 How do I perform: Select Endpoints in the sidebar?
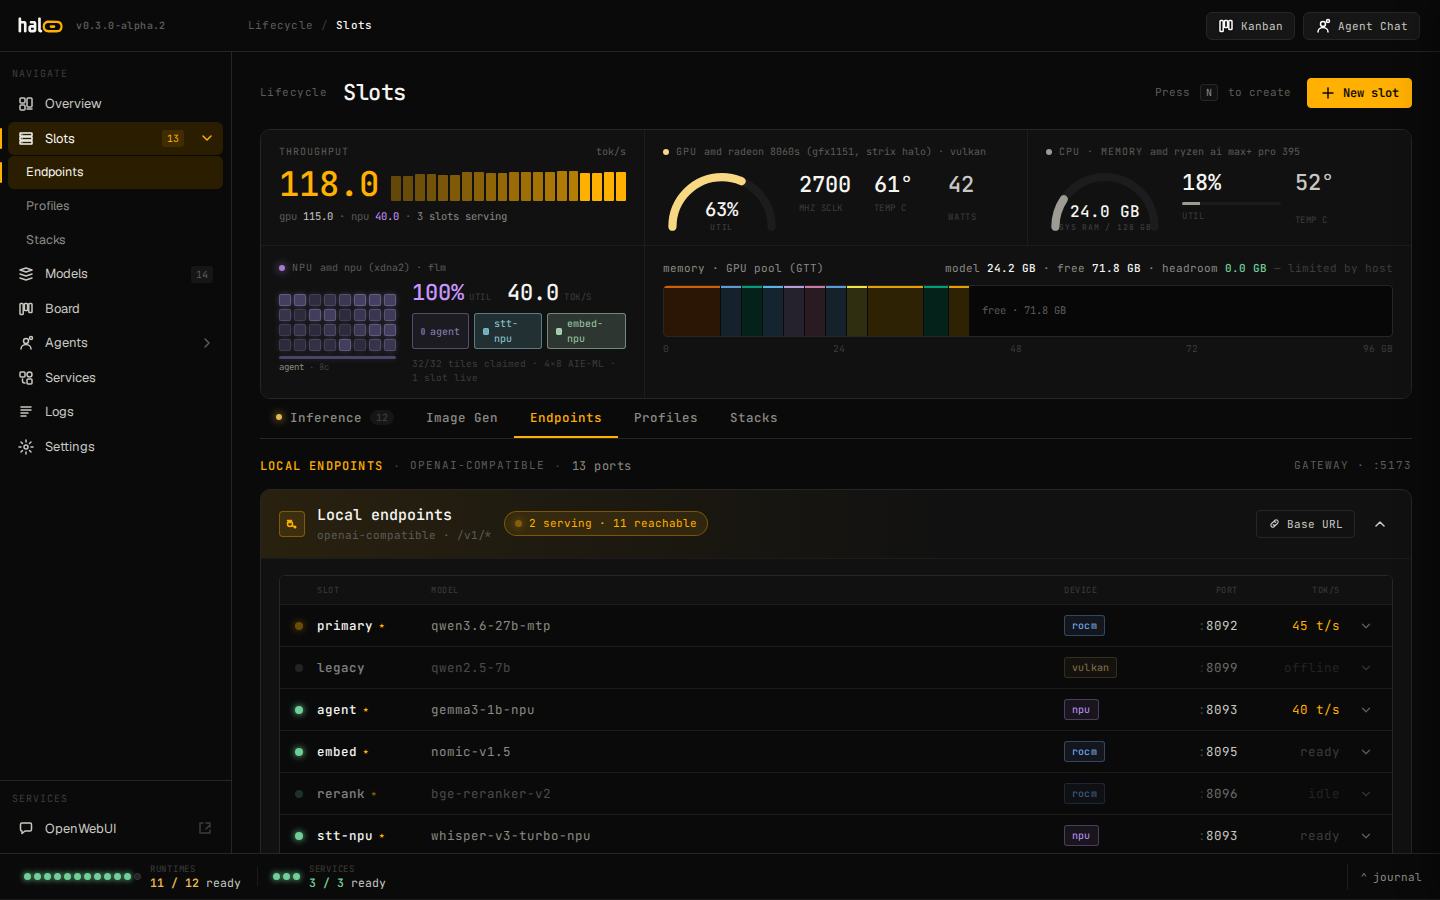[115, 172]
